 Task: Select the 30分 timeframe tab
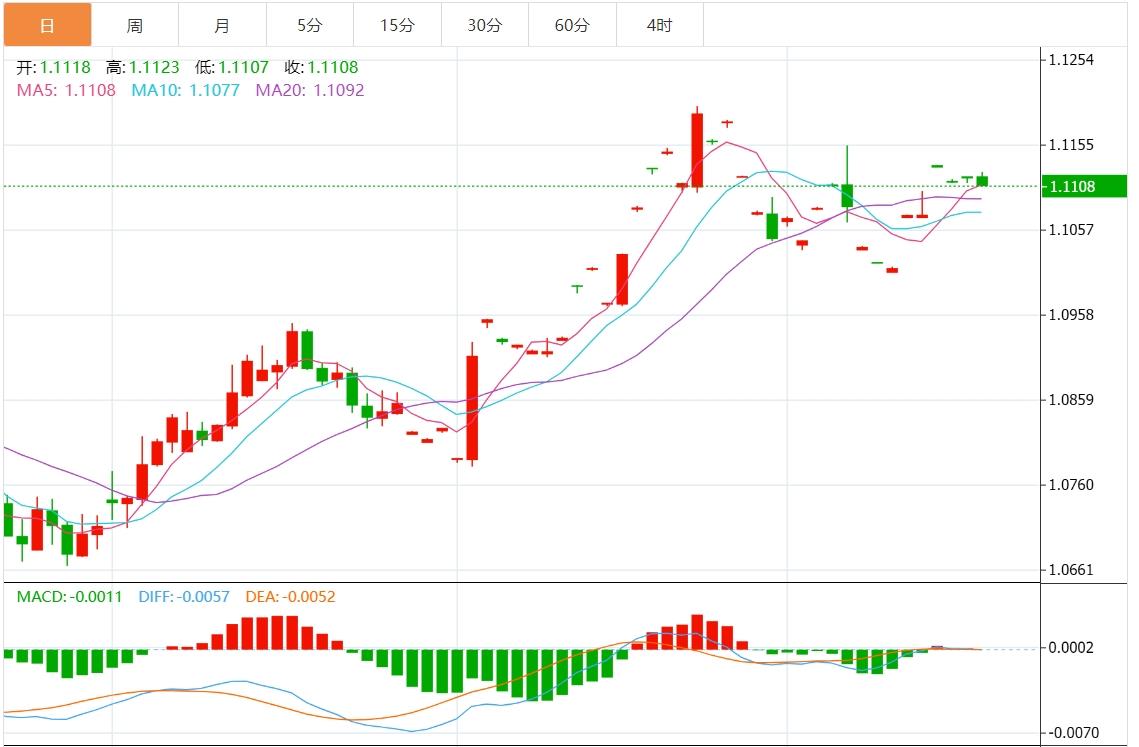pos(484,25)
